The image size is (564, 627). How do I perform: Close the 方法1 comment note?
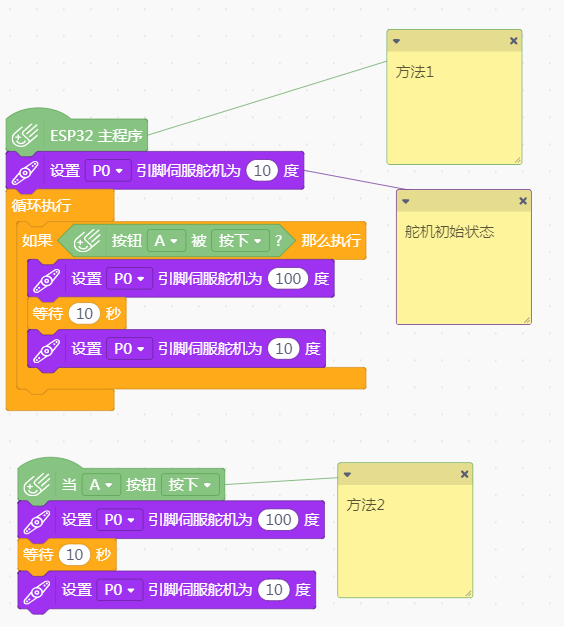point(514,41)
